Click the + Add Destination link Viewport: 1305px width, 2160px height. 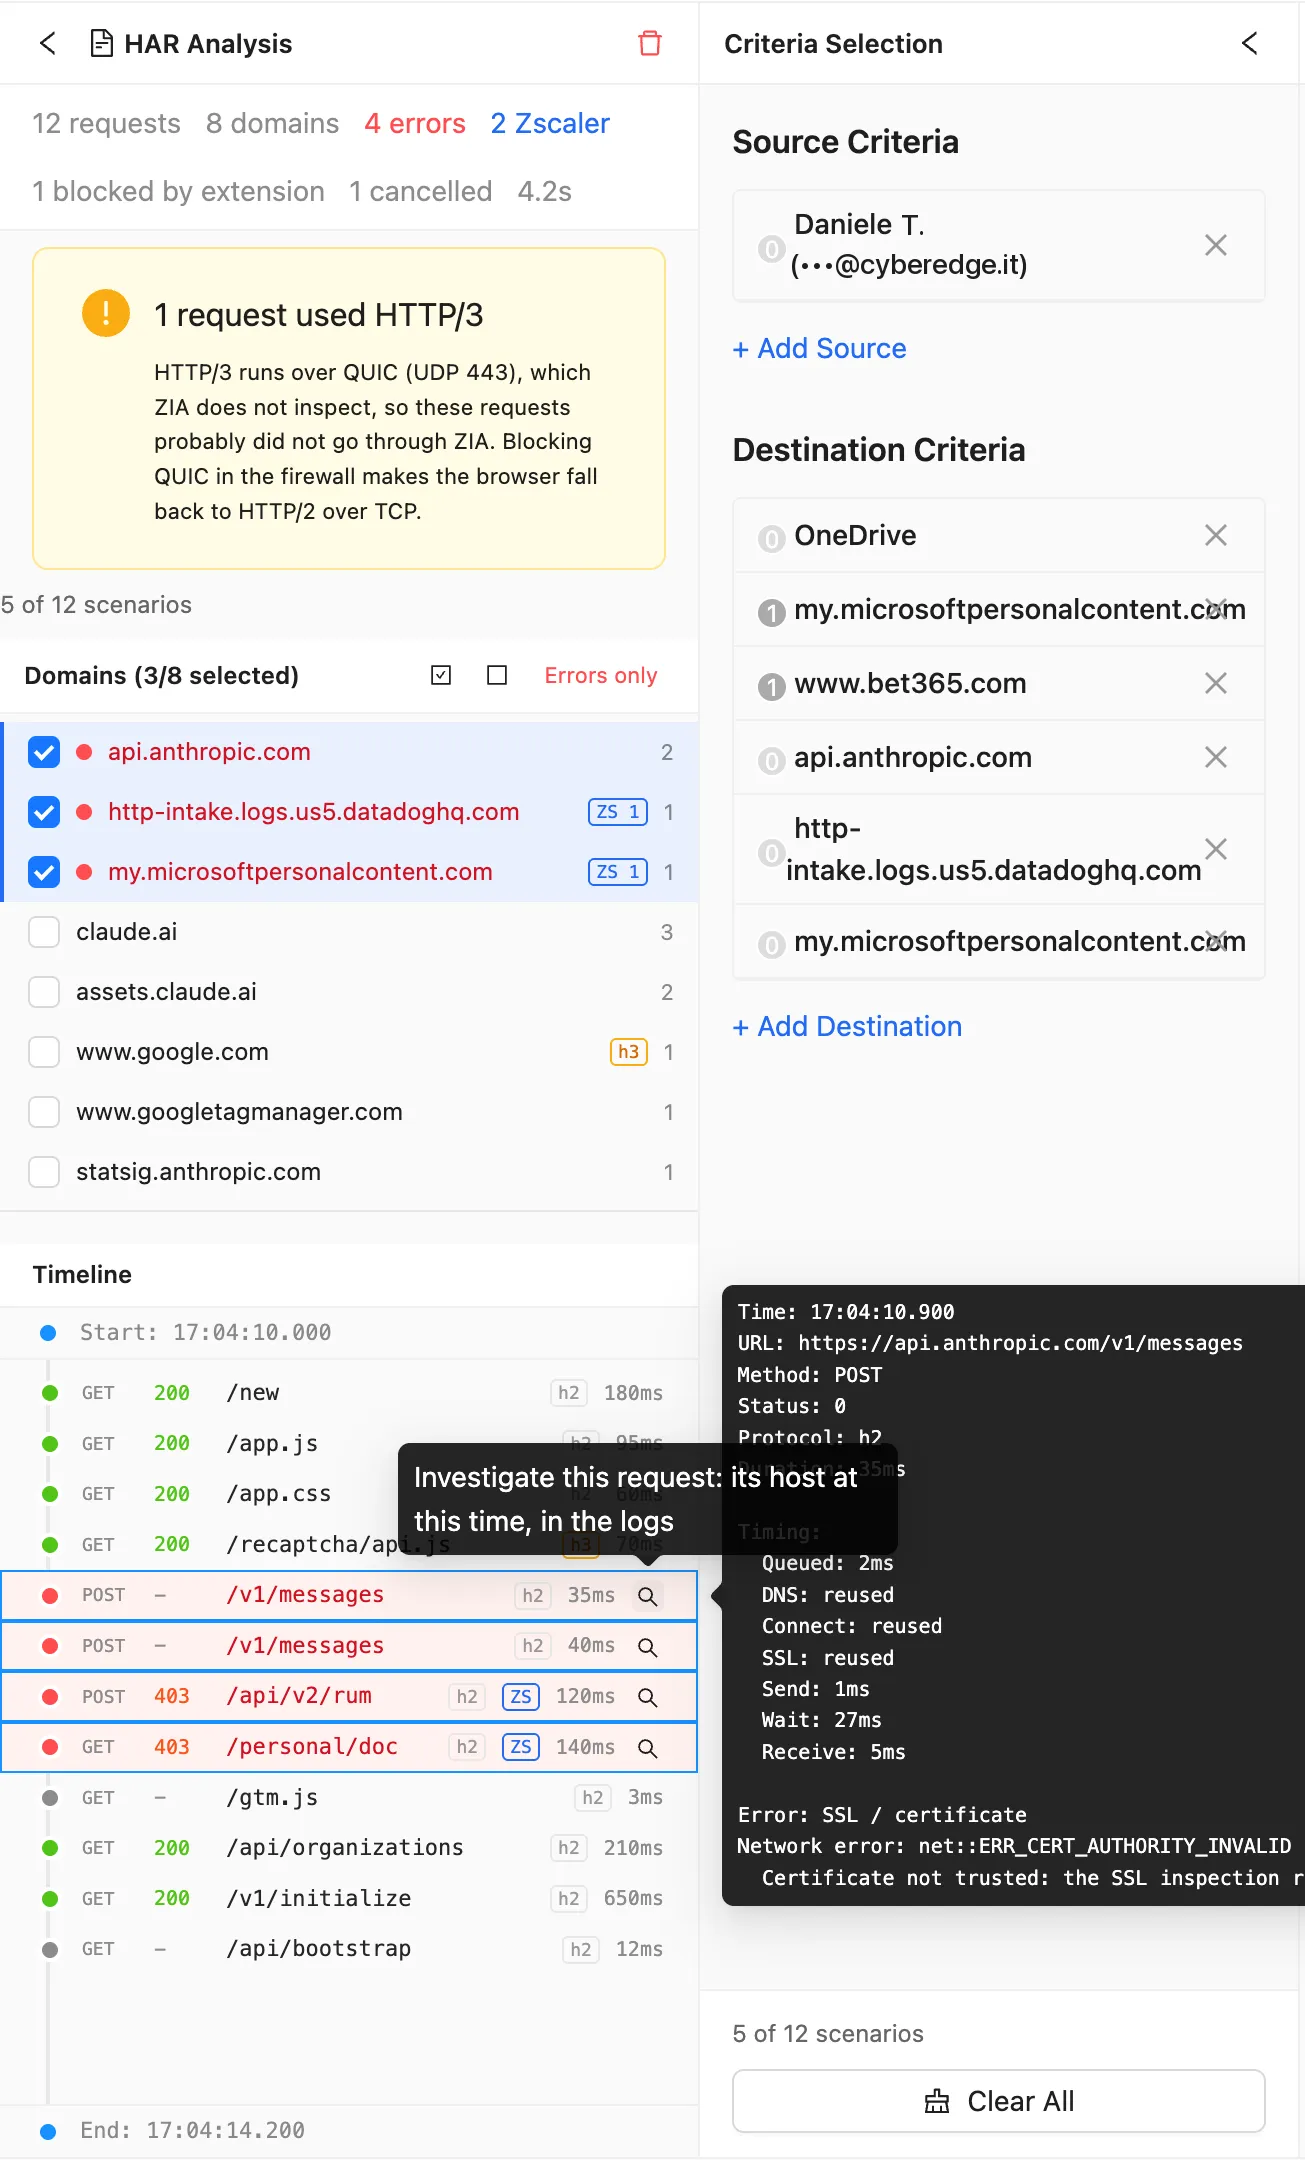point(847,1026)
